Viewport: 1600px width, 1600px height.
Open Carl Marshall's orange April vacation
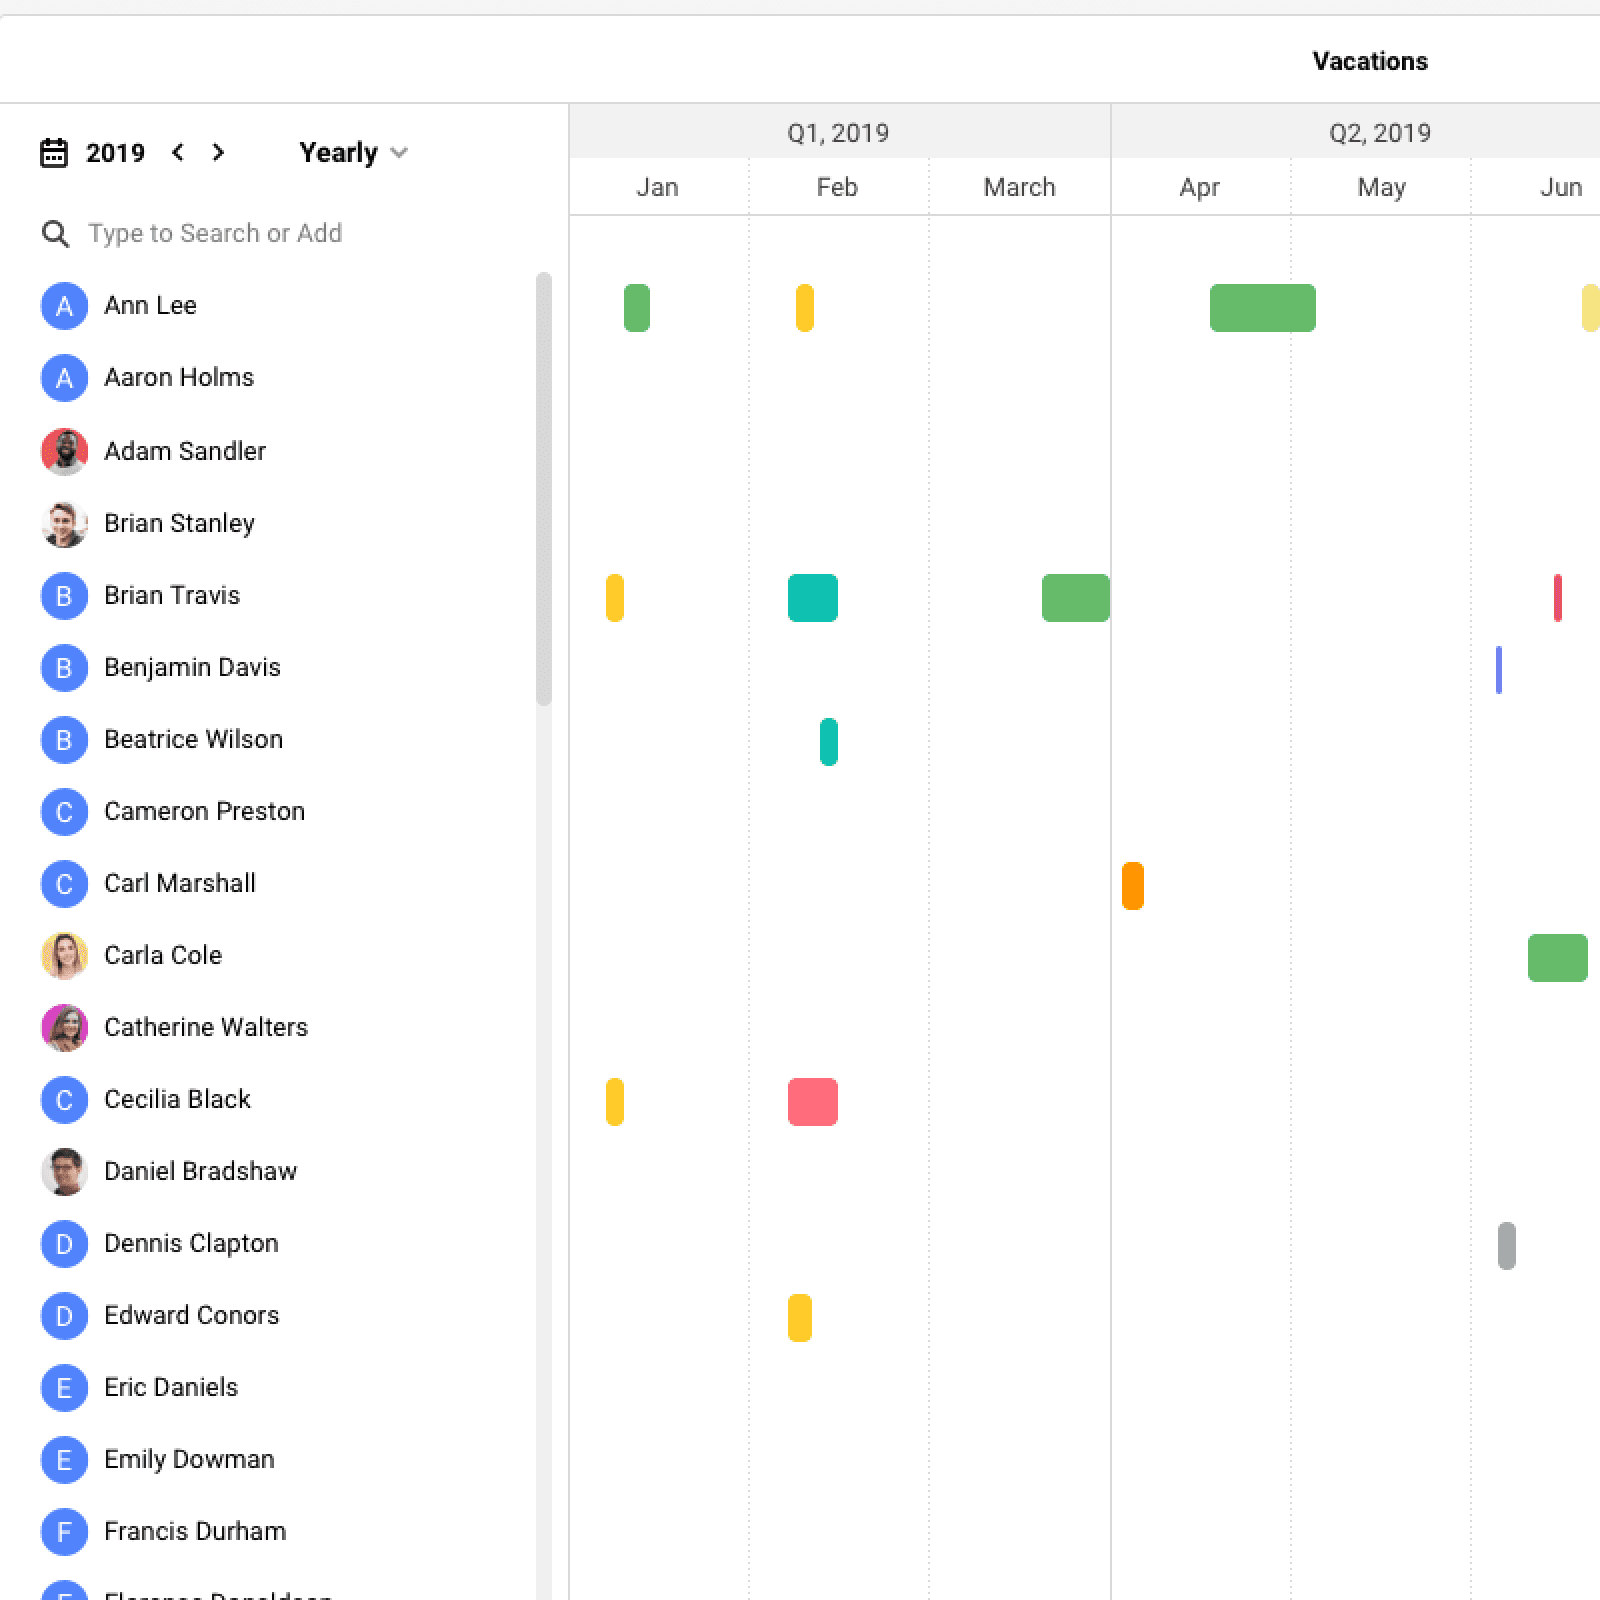[1133, 886]
